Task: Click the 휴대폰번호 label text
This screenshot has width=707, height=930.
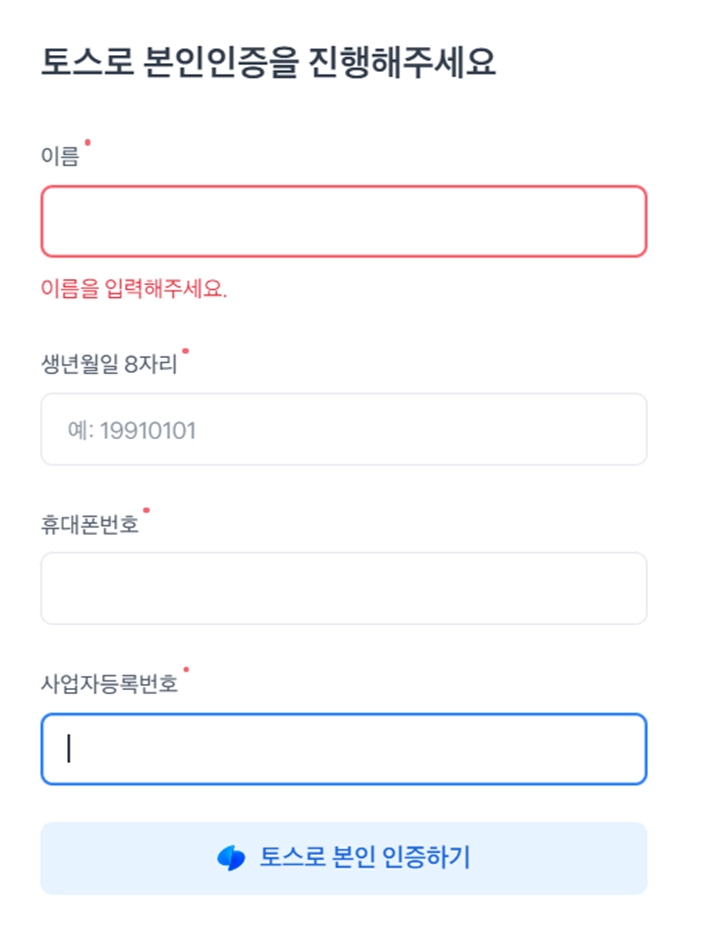Action: tap(89, 525)
